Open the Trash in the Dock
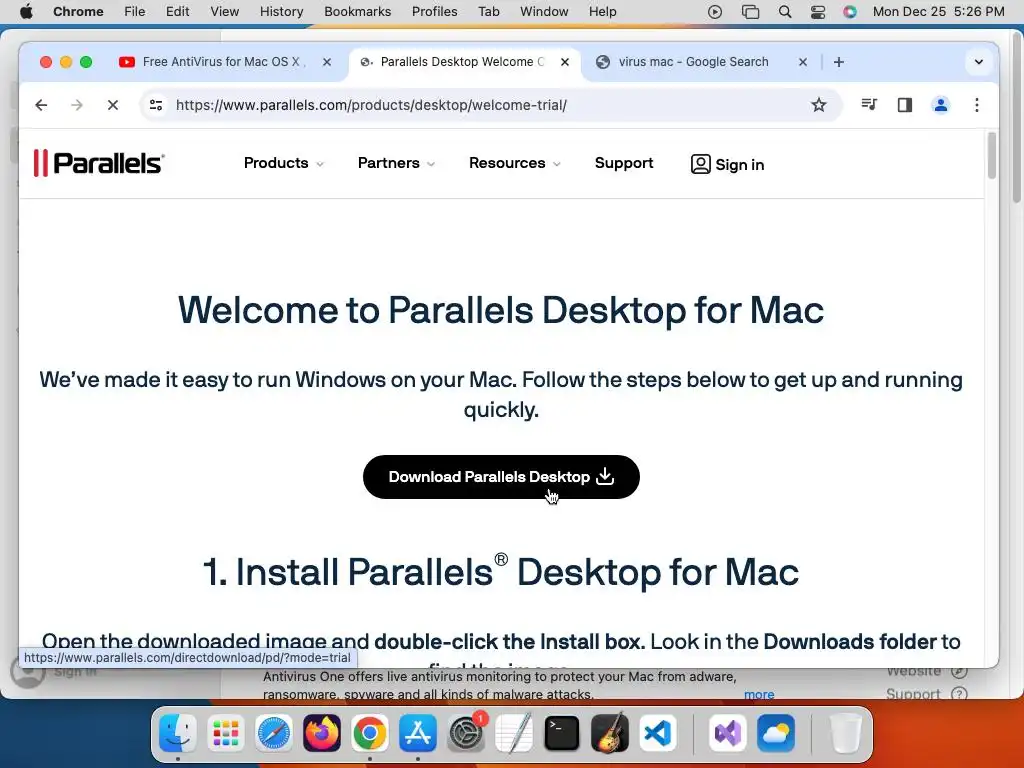1024x768 pixels. pyautogui.click(x=846, y=733)
